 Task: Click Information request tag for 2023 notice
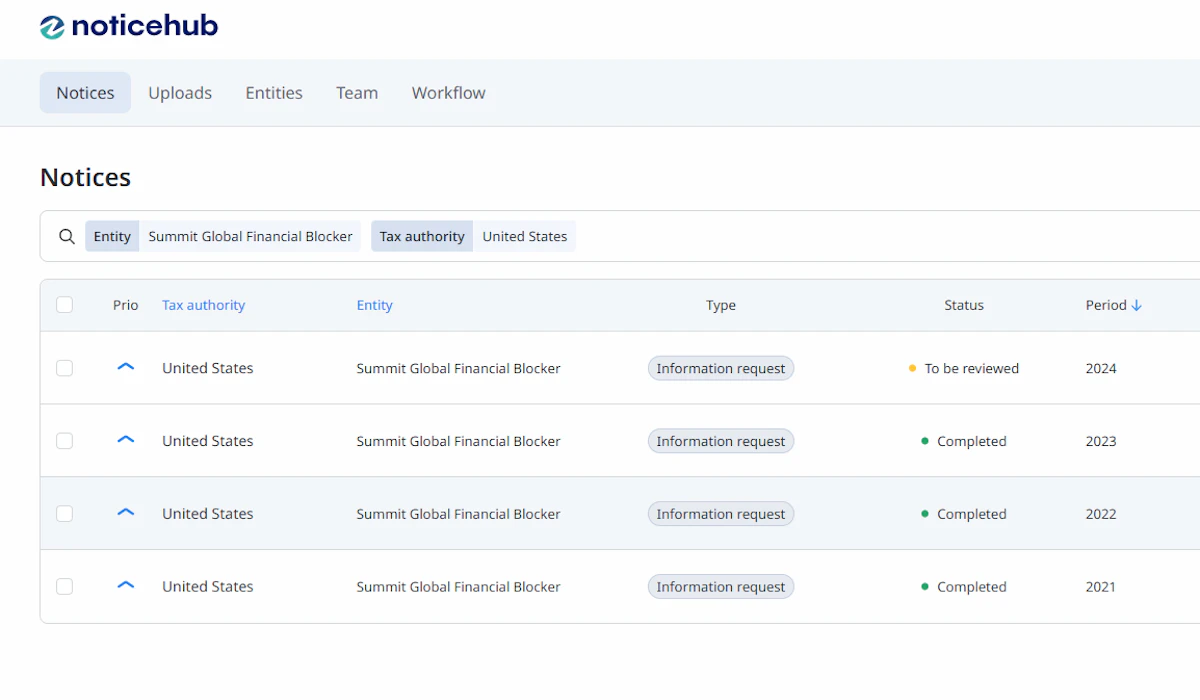[x=720, y=441]
